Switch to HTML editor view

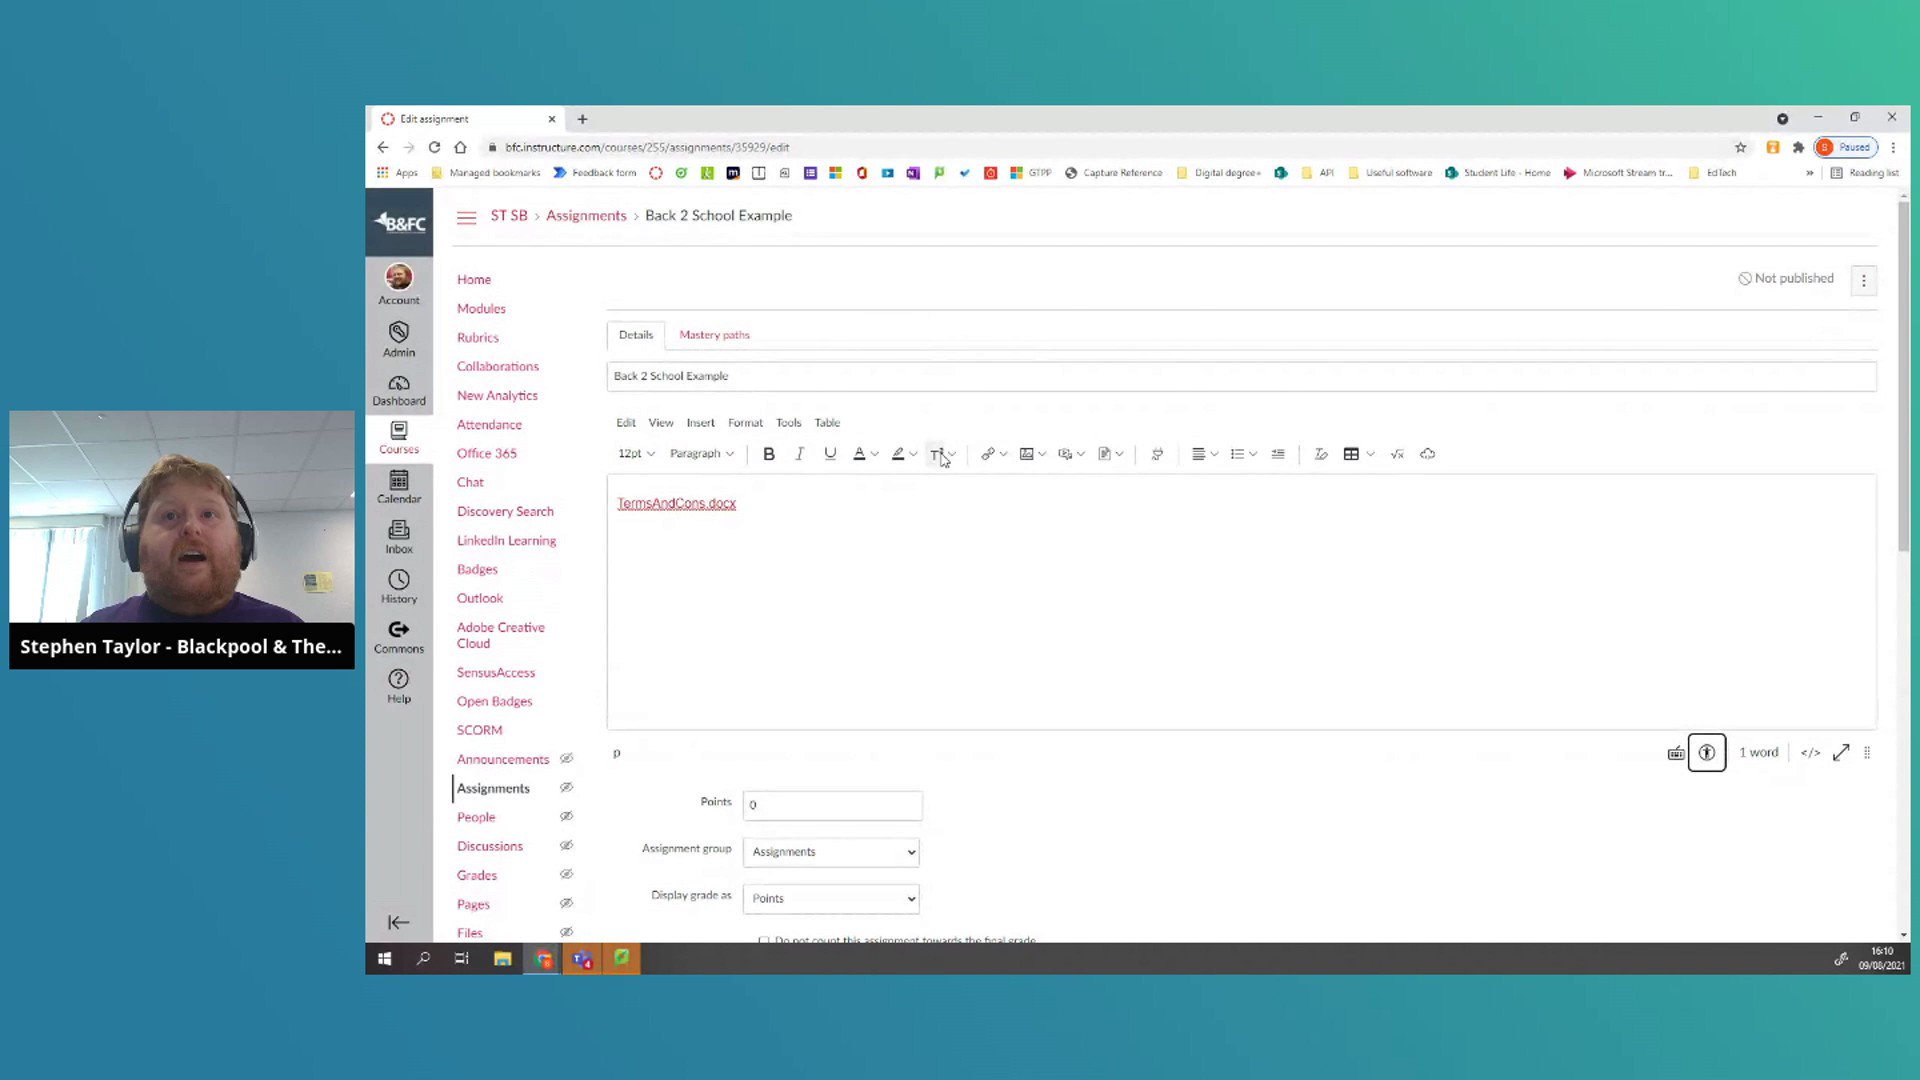1810,753
